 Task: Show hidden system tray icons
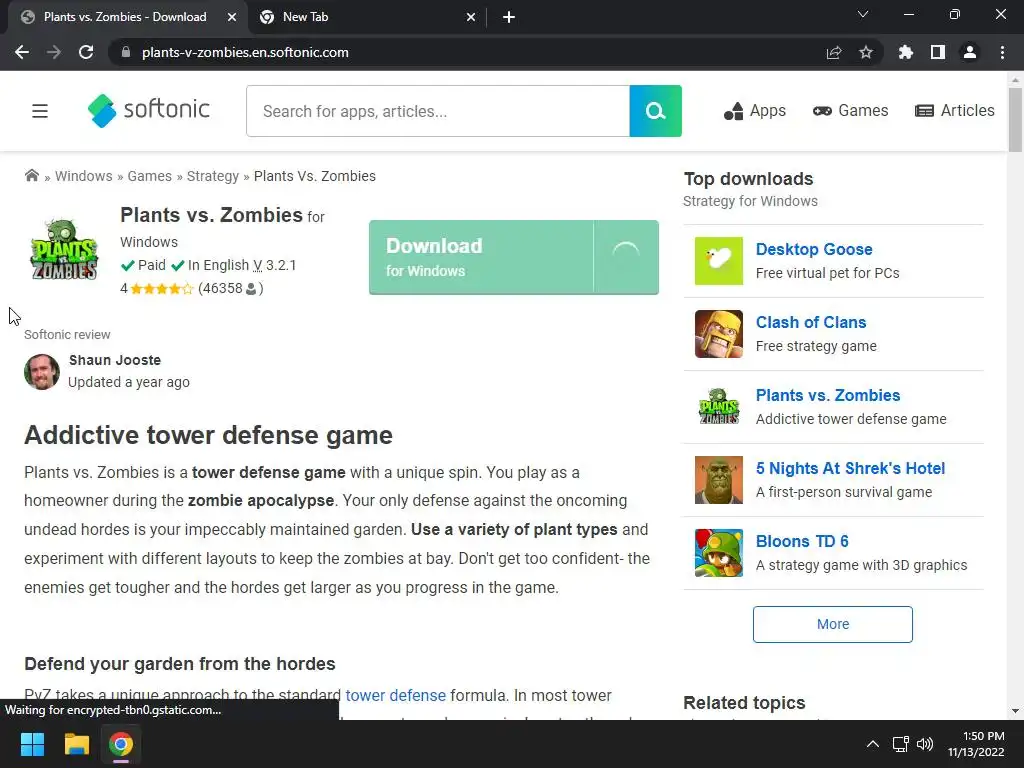click(x=872, y=744)
